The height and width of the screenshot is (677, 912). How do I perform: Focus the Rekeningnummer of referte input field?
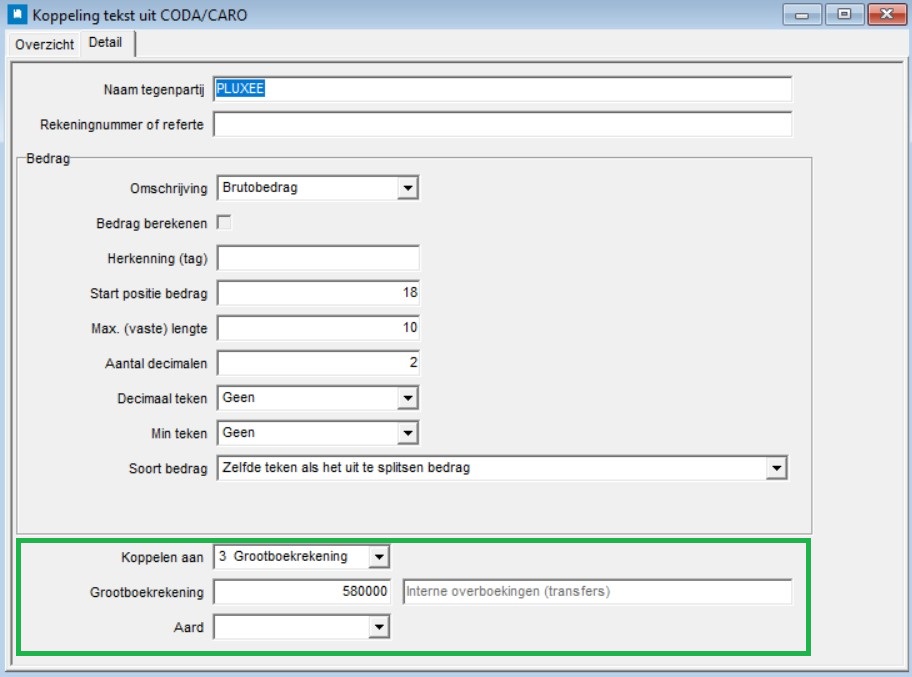tap(503, 125)
